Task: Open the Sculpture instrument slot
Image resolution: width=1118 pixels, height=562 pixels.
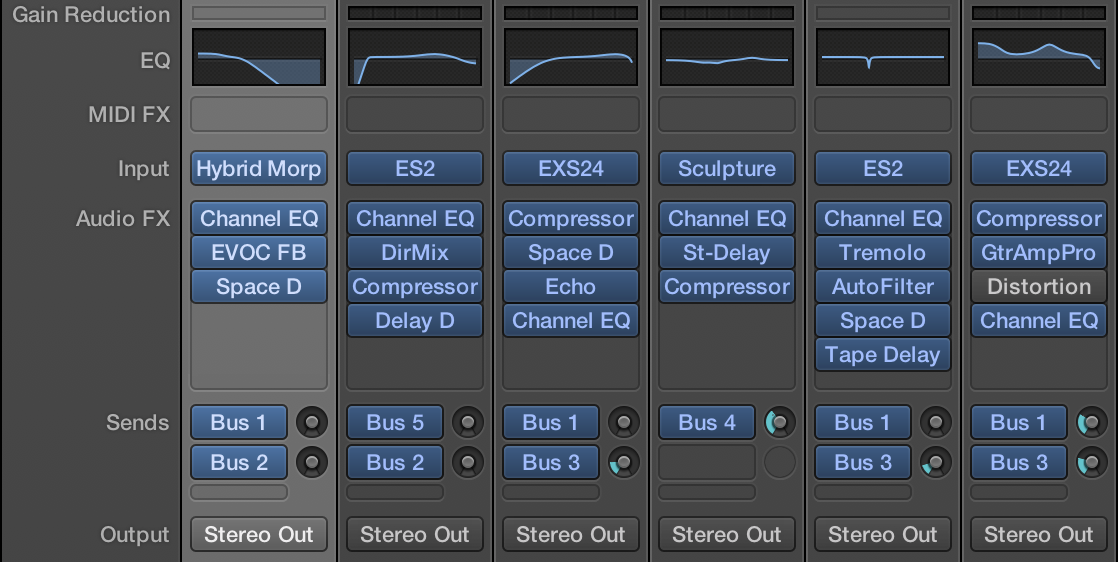Action: click(x=727, y=168)
